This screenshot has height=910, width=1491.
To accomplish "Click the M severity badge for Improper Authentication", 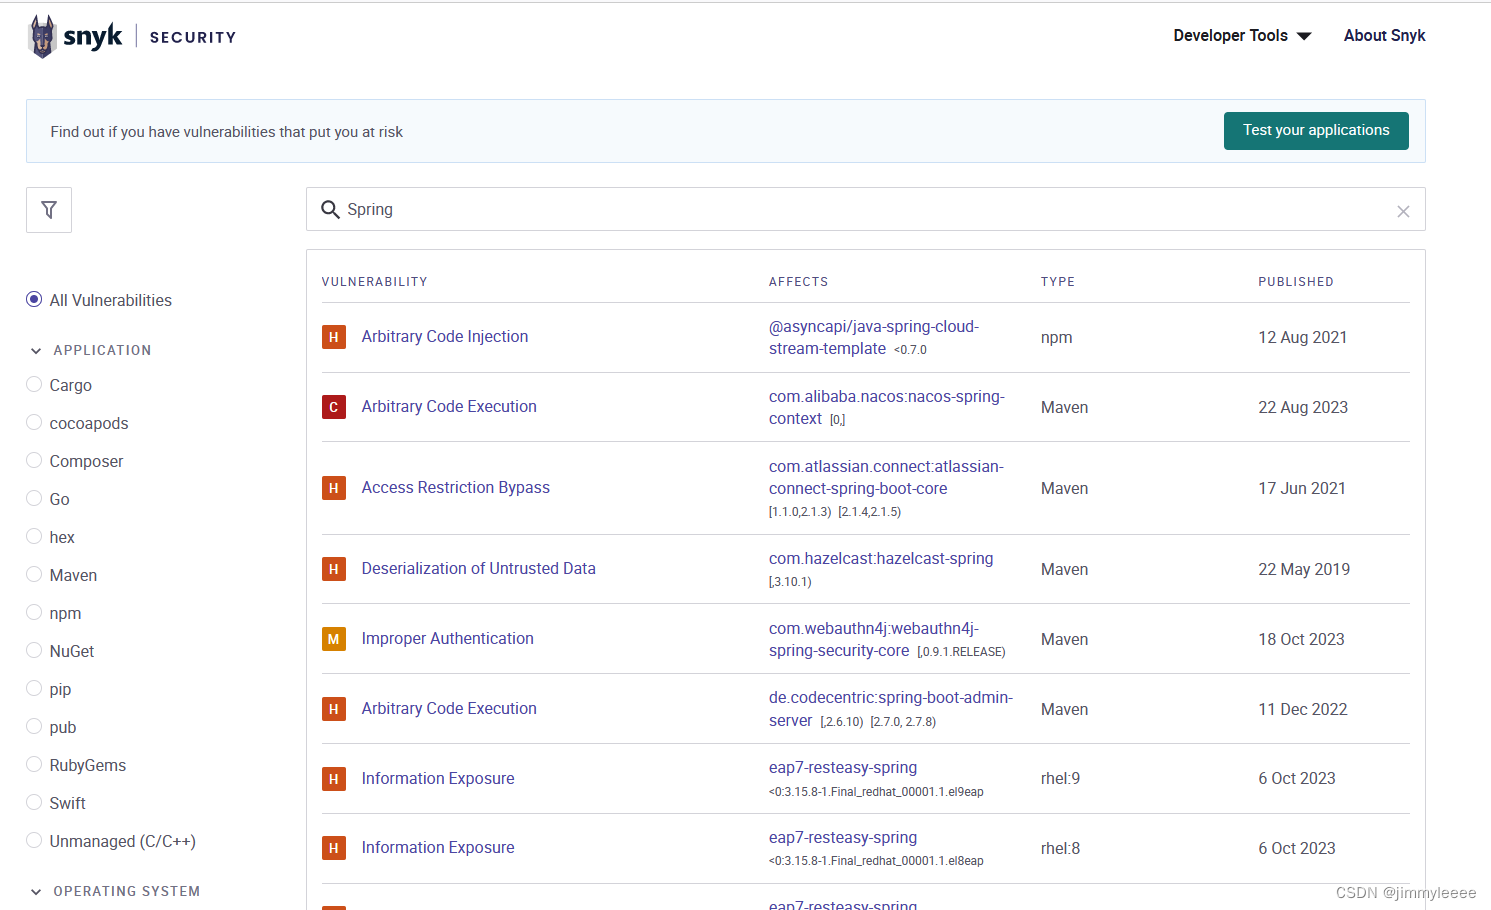I will point(334,639).
